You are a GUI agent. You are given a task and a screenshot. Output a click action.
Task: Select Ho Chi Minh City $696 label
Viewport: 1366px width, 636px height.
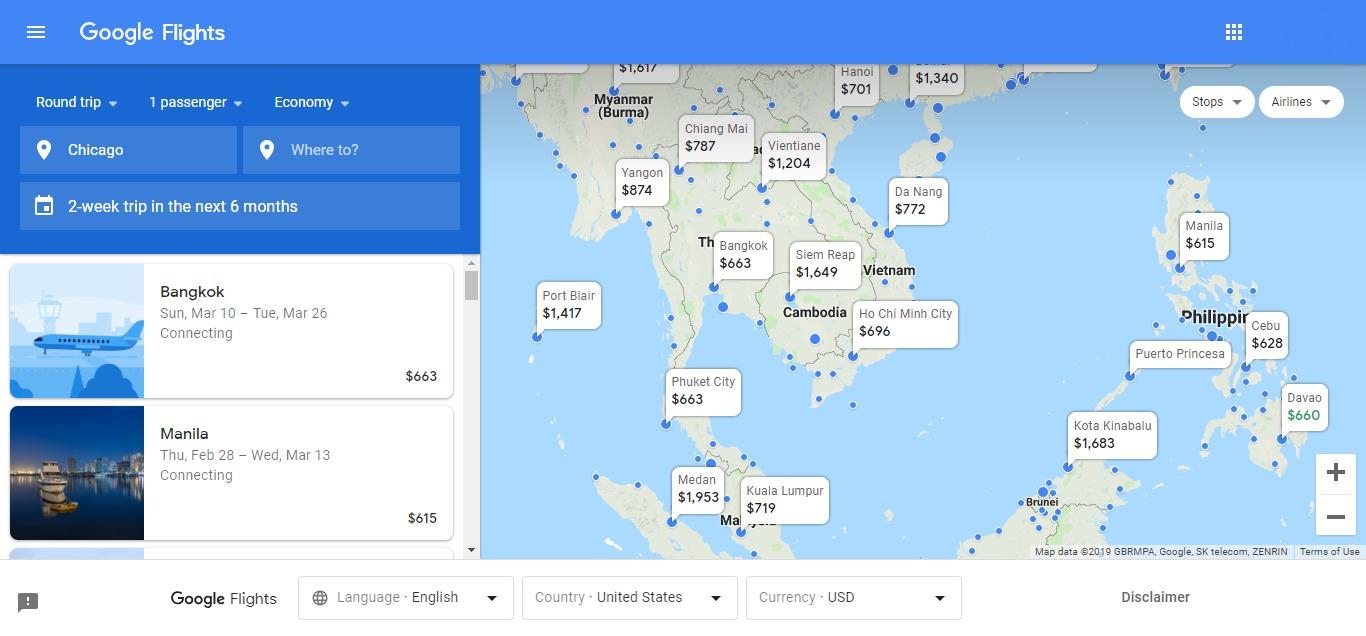pos(905,323)
